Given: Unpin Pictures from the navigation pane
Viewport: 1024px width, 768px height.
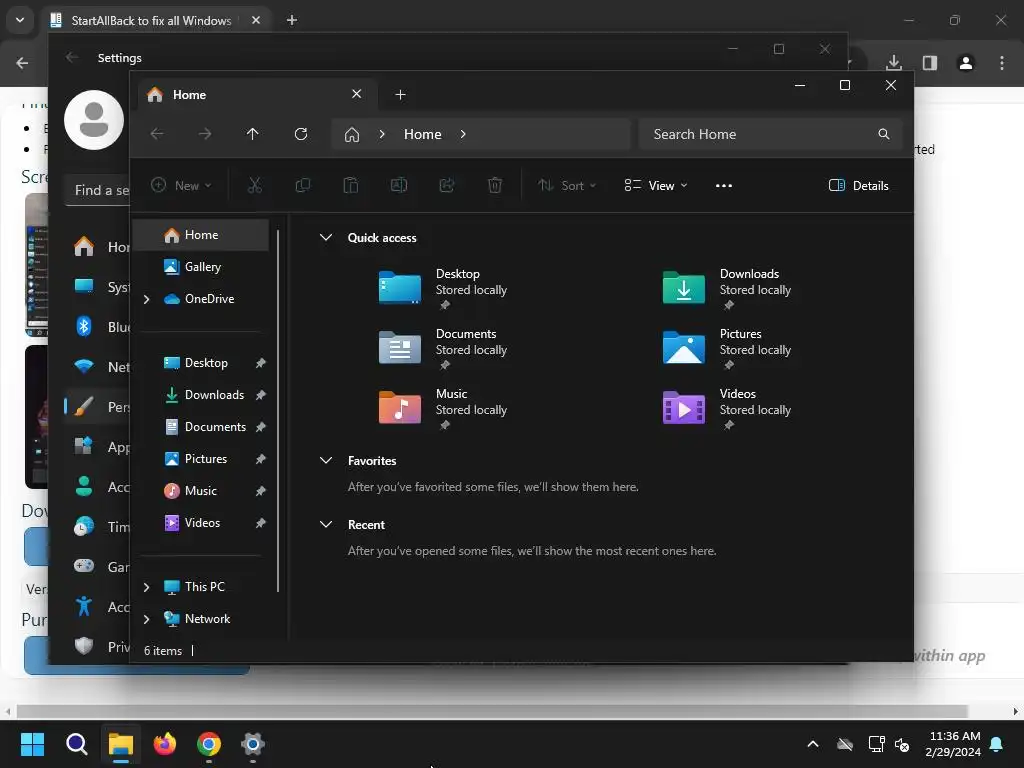Looking at the screenshot, I should [x=261, y=459].
